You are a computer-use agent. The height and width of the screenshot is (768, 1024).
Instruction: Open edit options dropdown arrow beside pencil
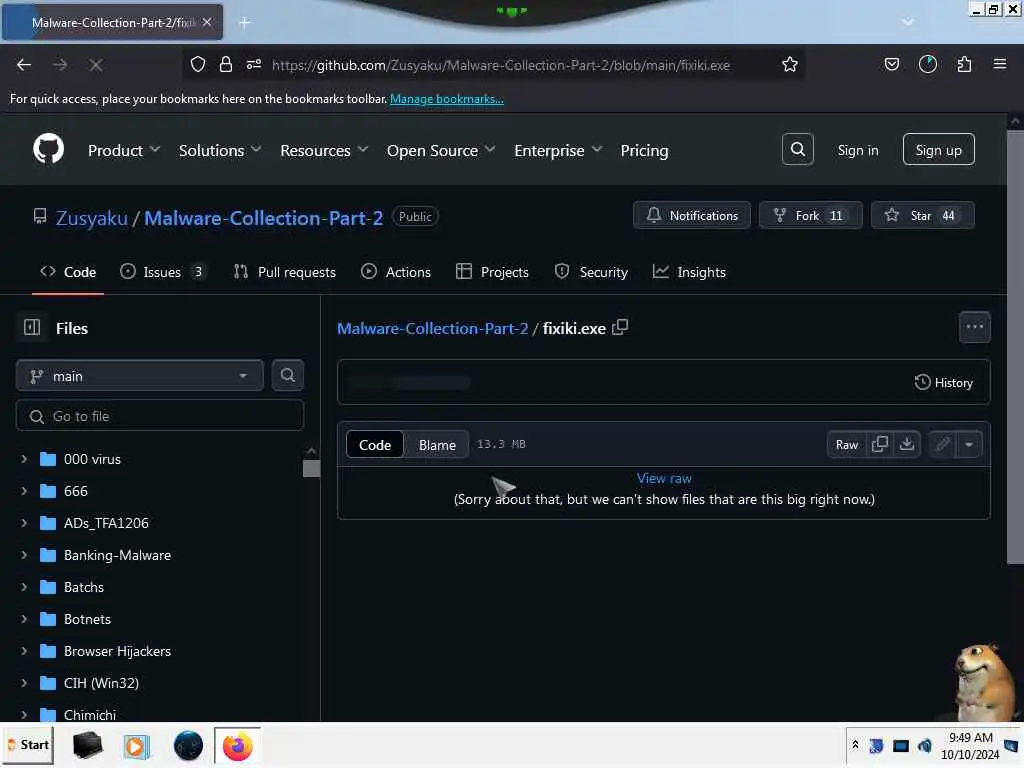click(x=969, y=444)
